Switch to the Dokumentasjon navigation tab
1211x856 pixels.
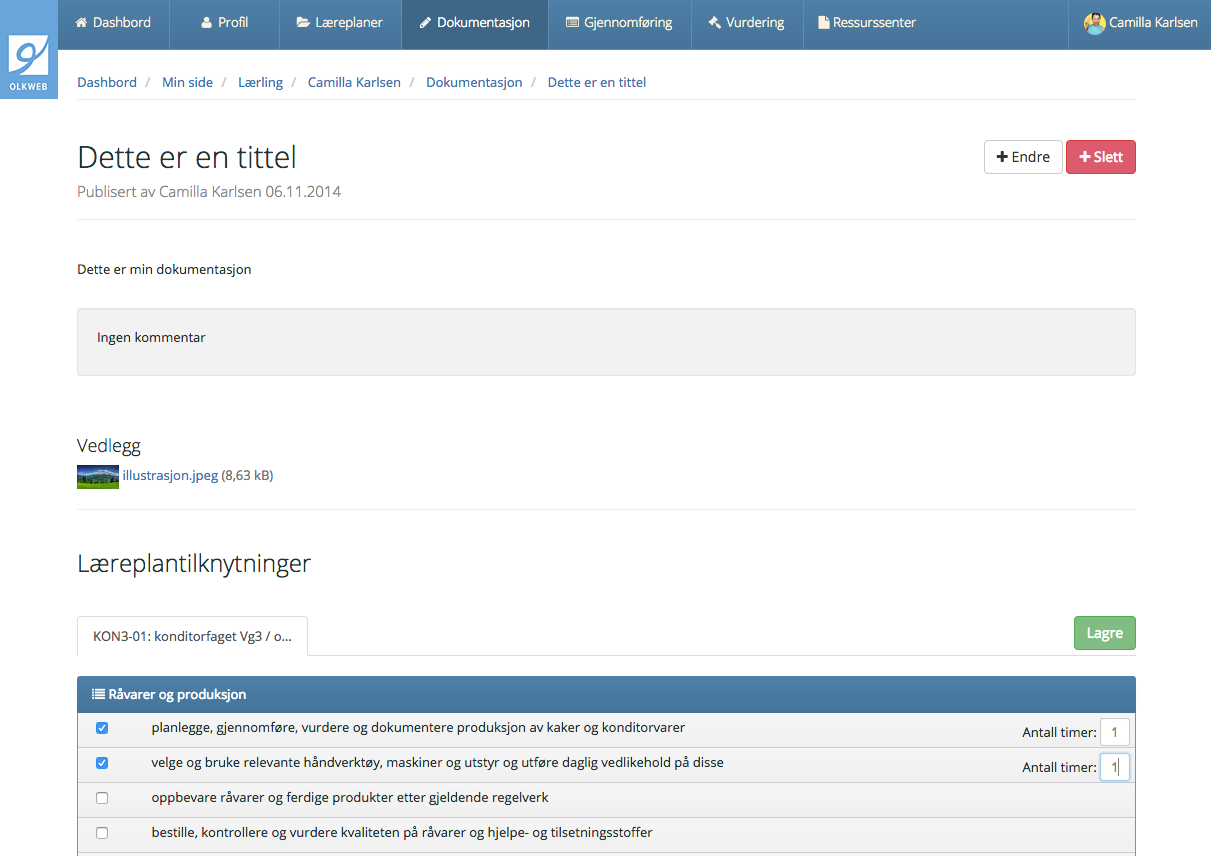click(x=474, y=22)
